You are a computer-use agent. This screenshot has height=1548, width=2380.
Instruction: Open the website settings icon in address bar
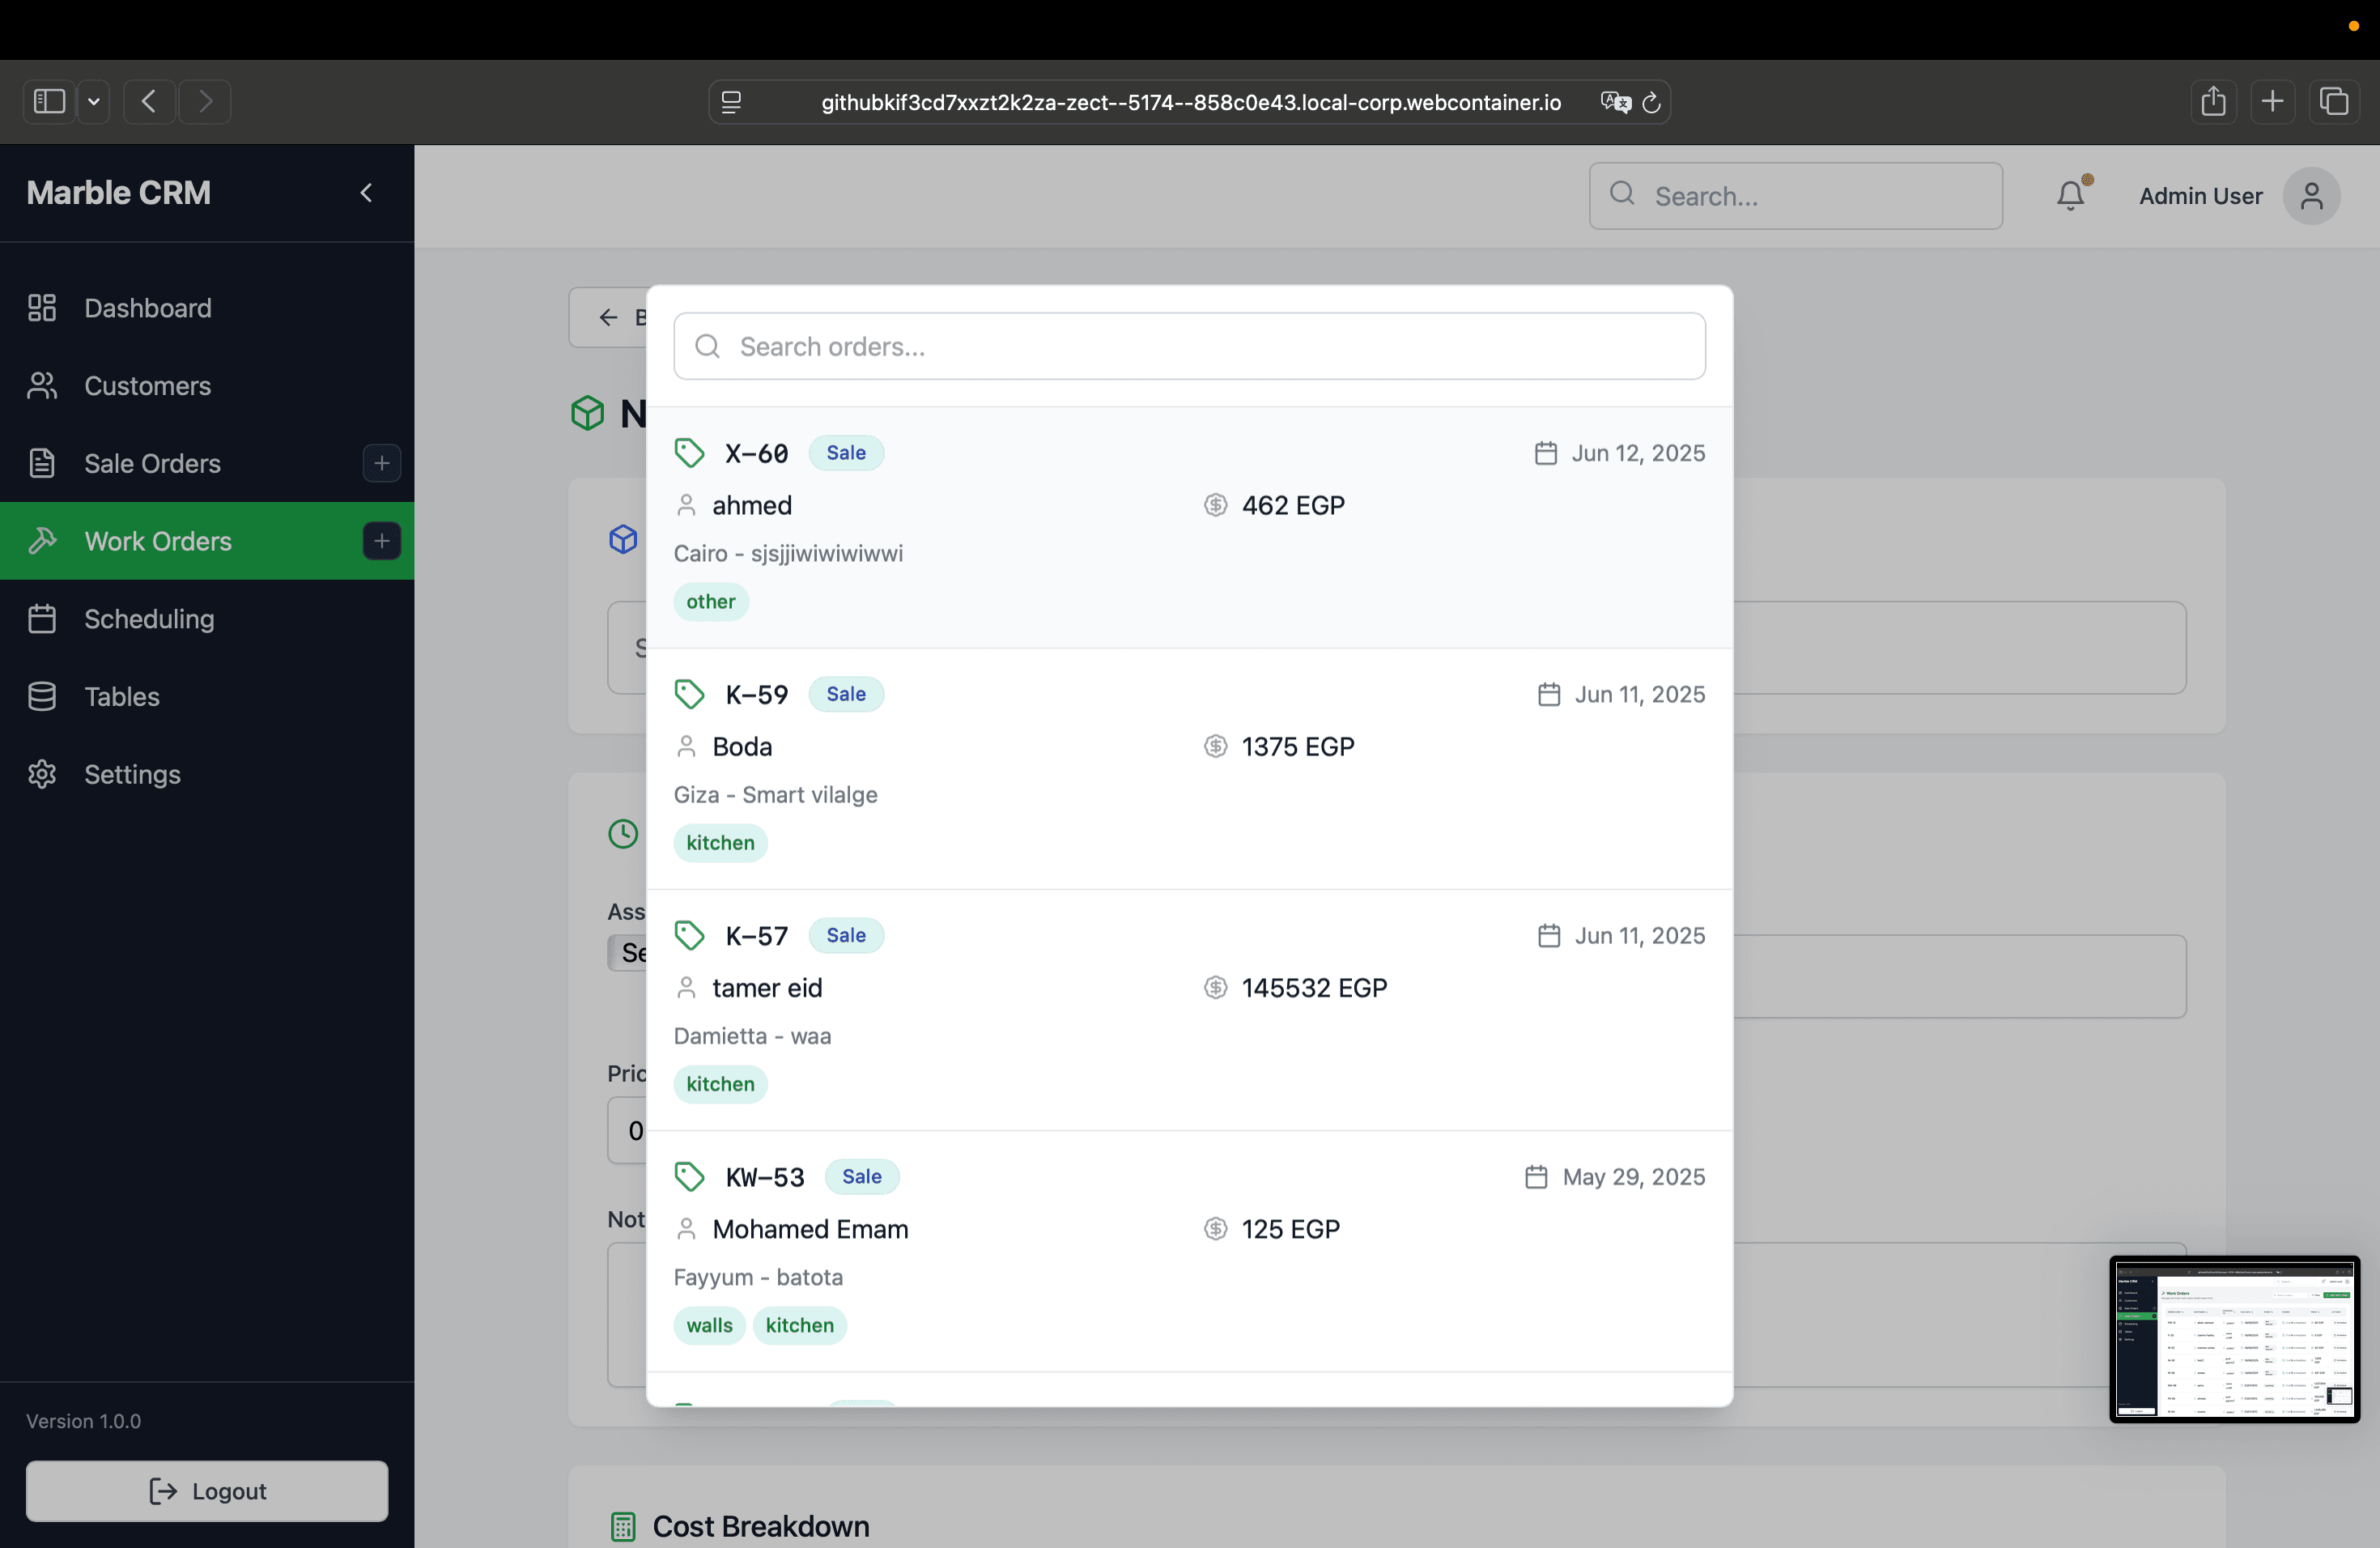pos(731,102)
